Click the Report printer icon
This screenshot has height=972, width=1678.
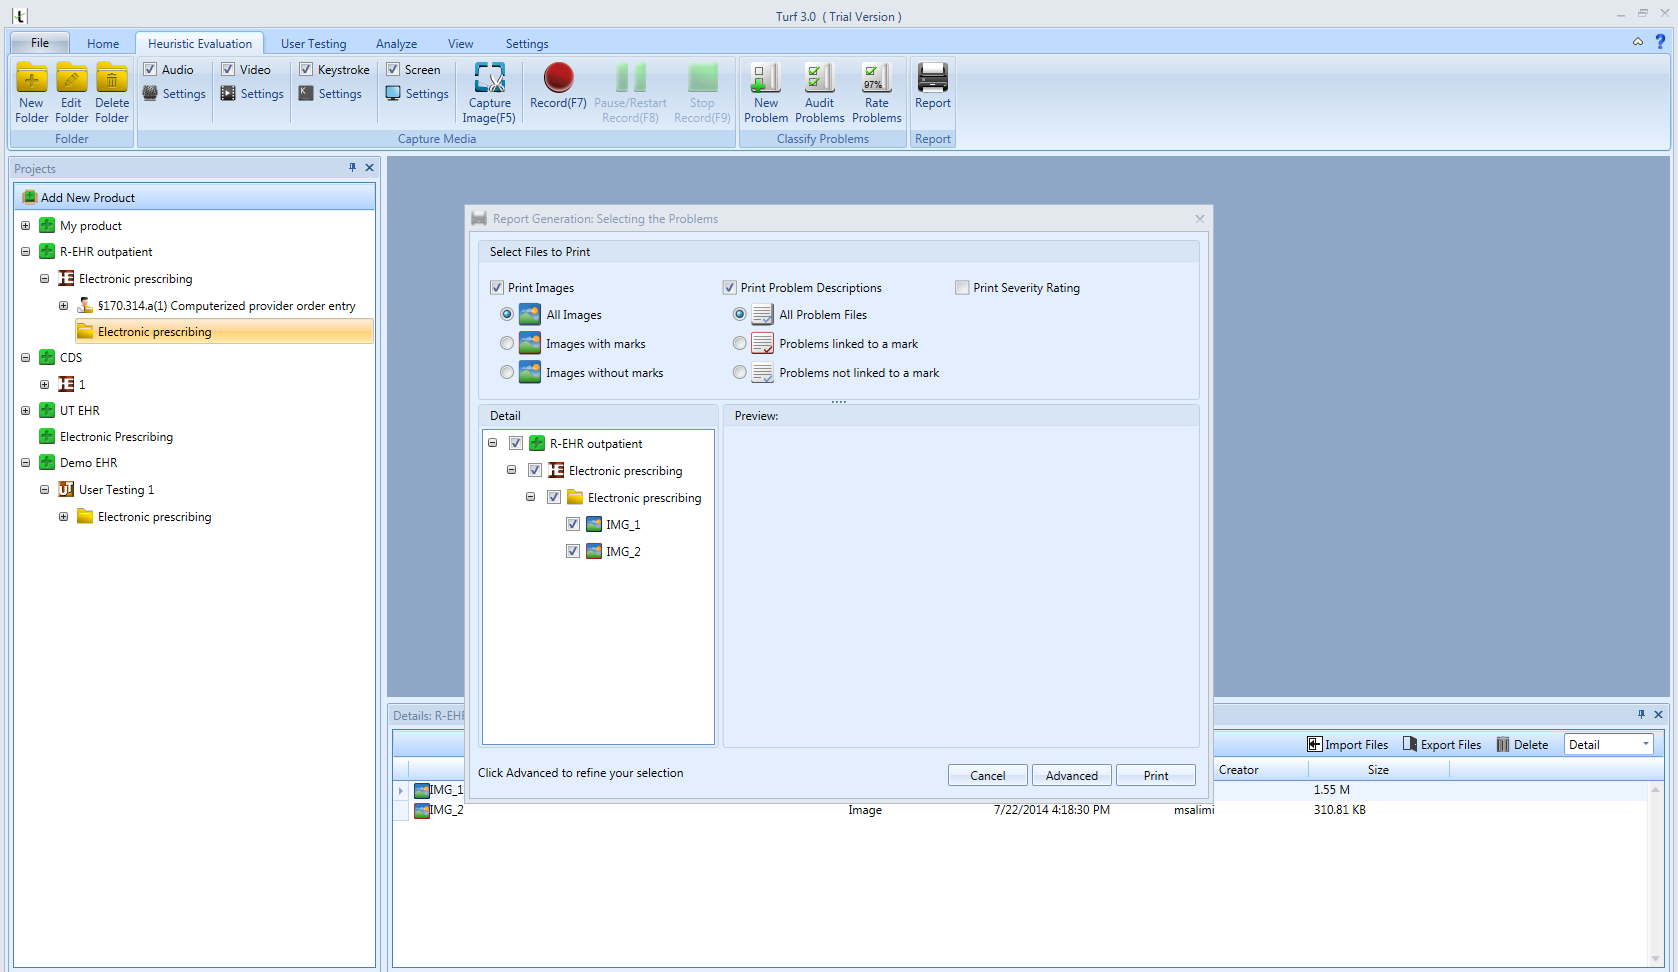pos(932,78)
